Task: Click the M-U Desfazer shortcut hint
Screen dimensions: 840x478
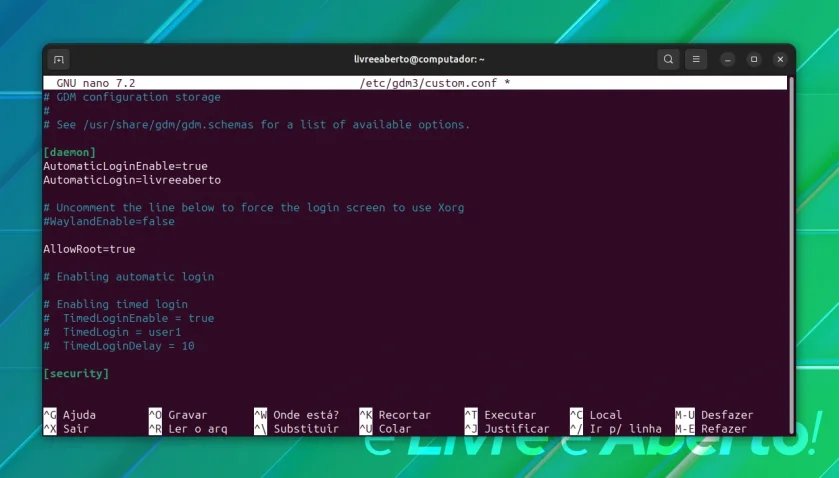Action: click(714, 415)
